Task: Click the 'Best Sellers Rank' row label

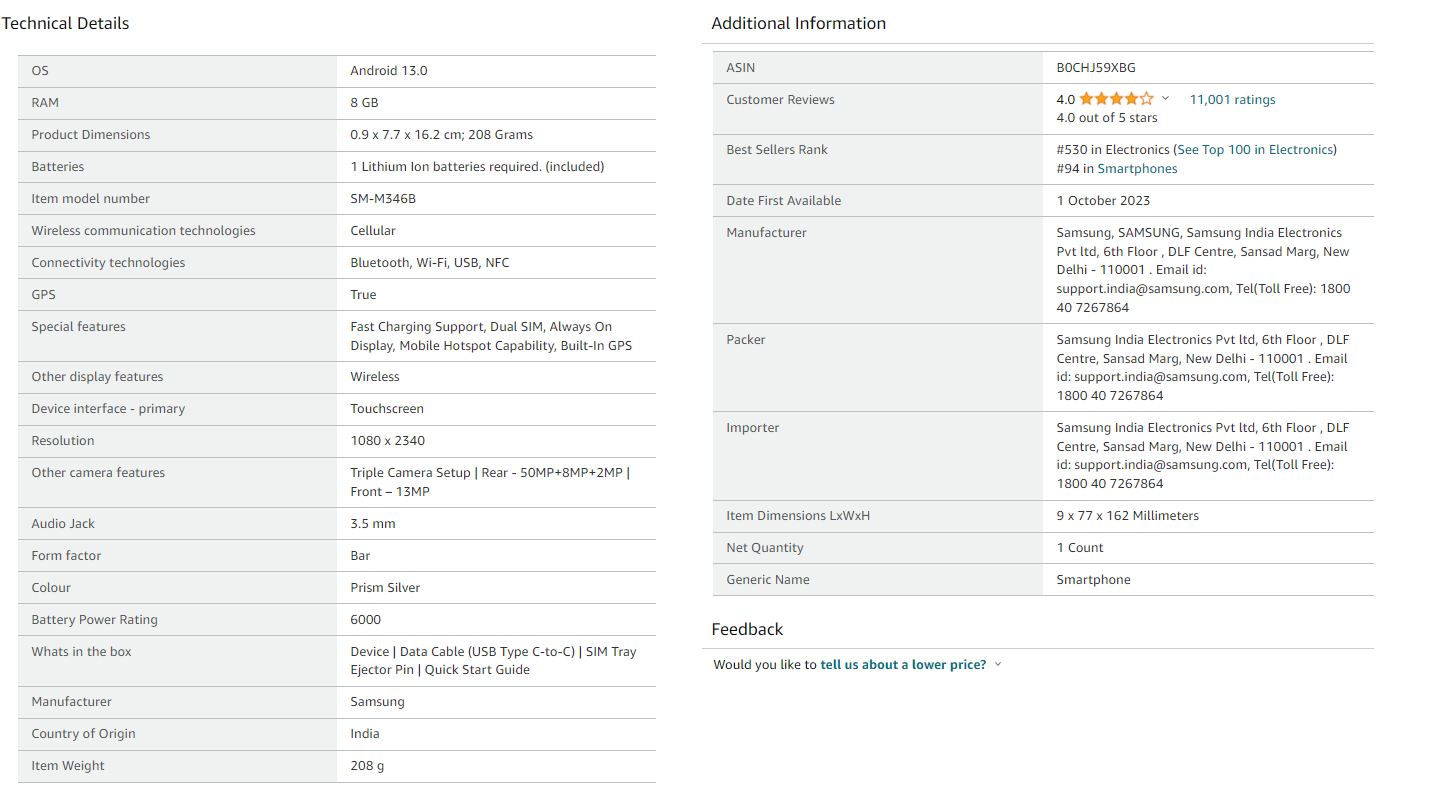Action: pos(777,150)
